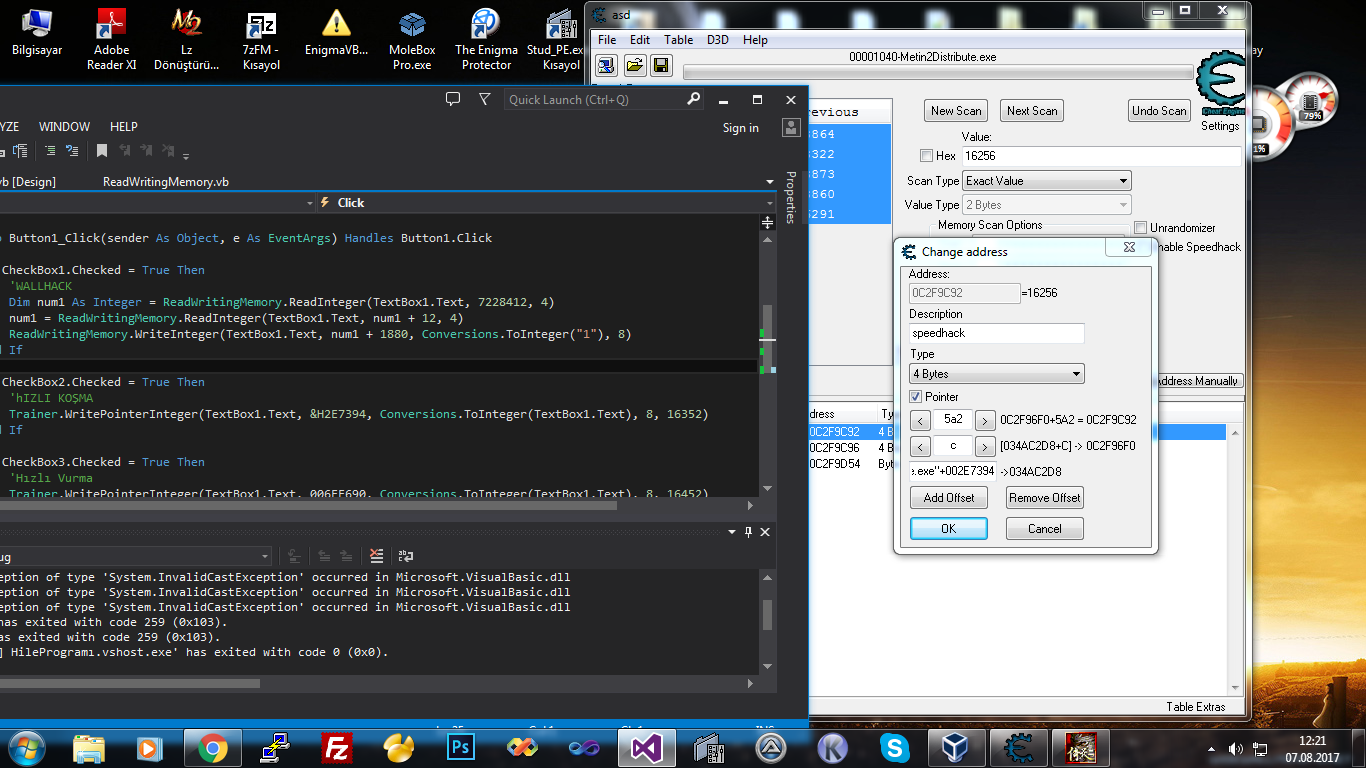Click the Cheat Engine save floppy icon
This screenshot has width=1366, height=768.
tap(661, 66)
